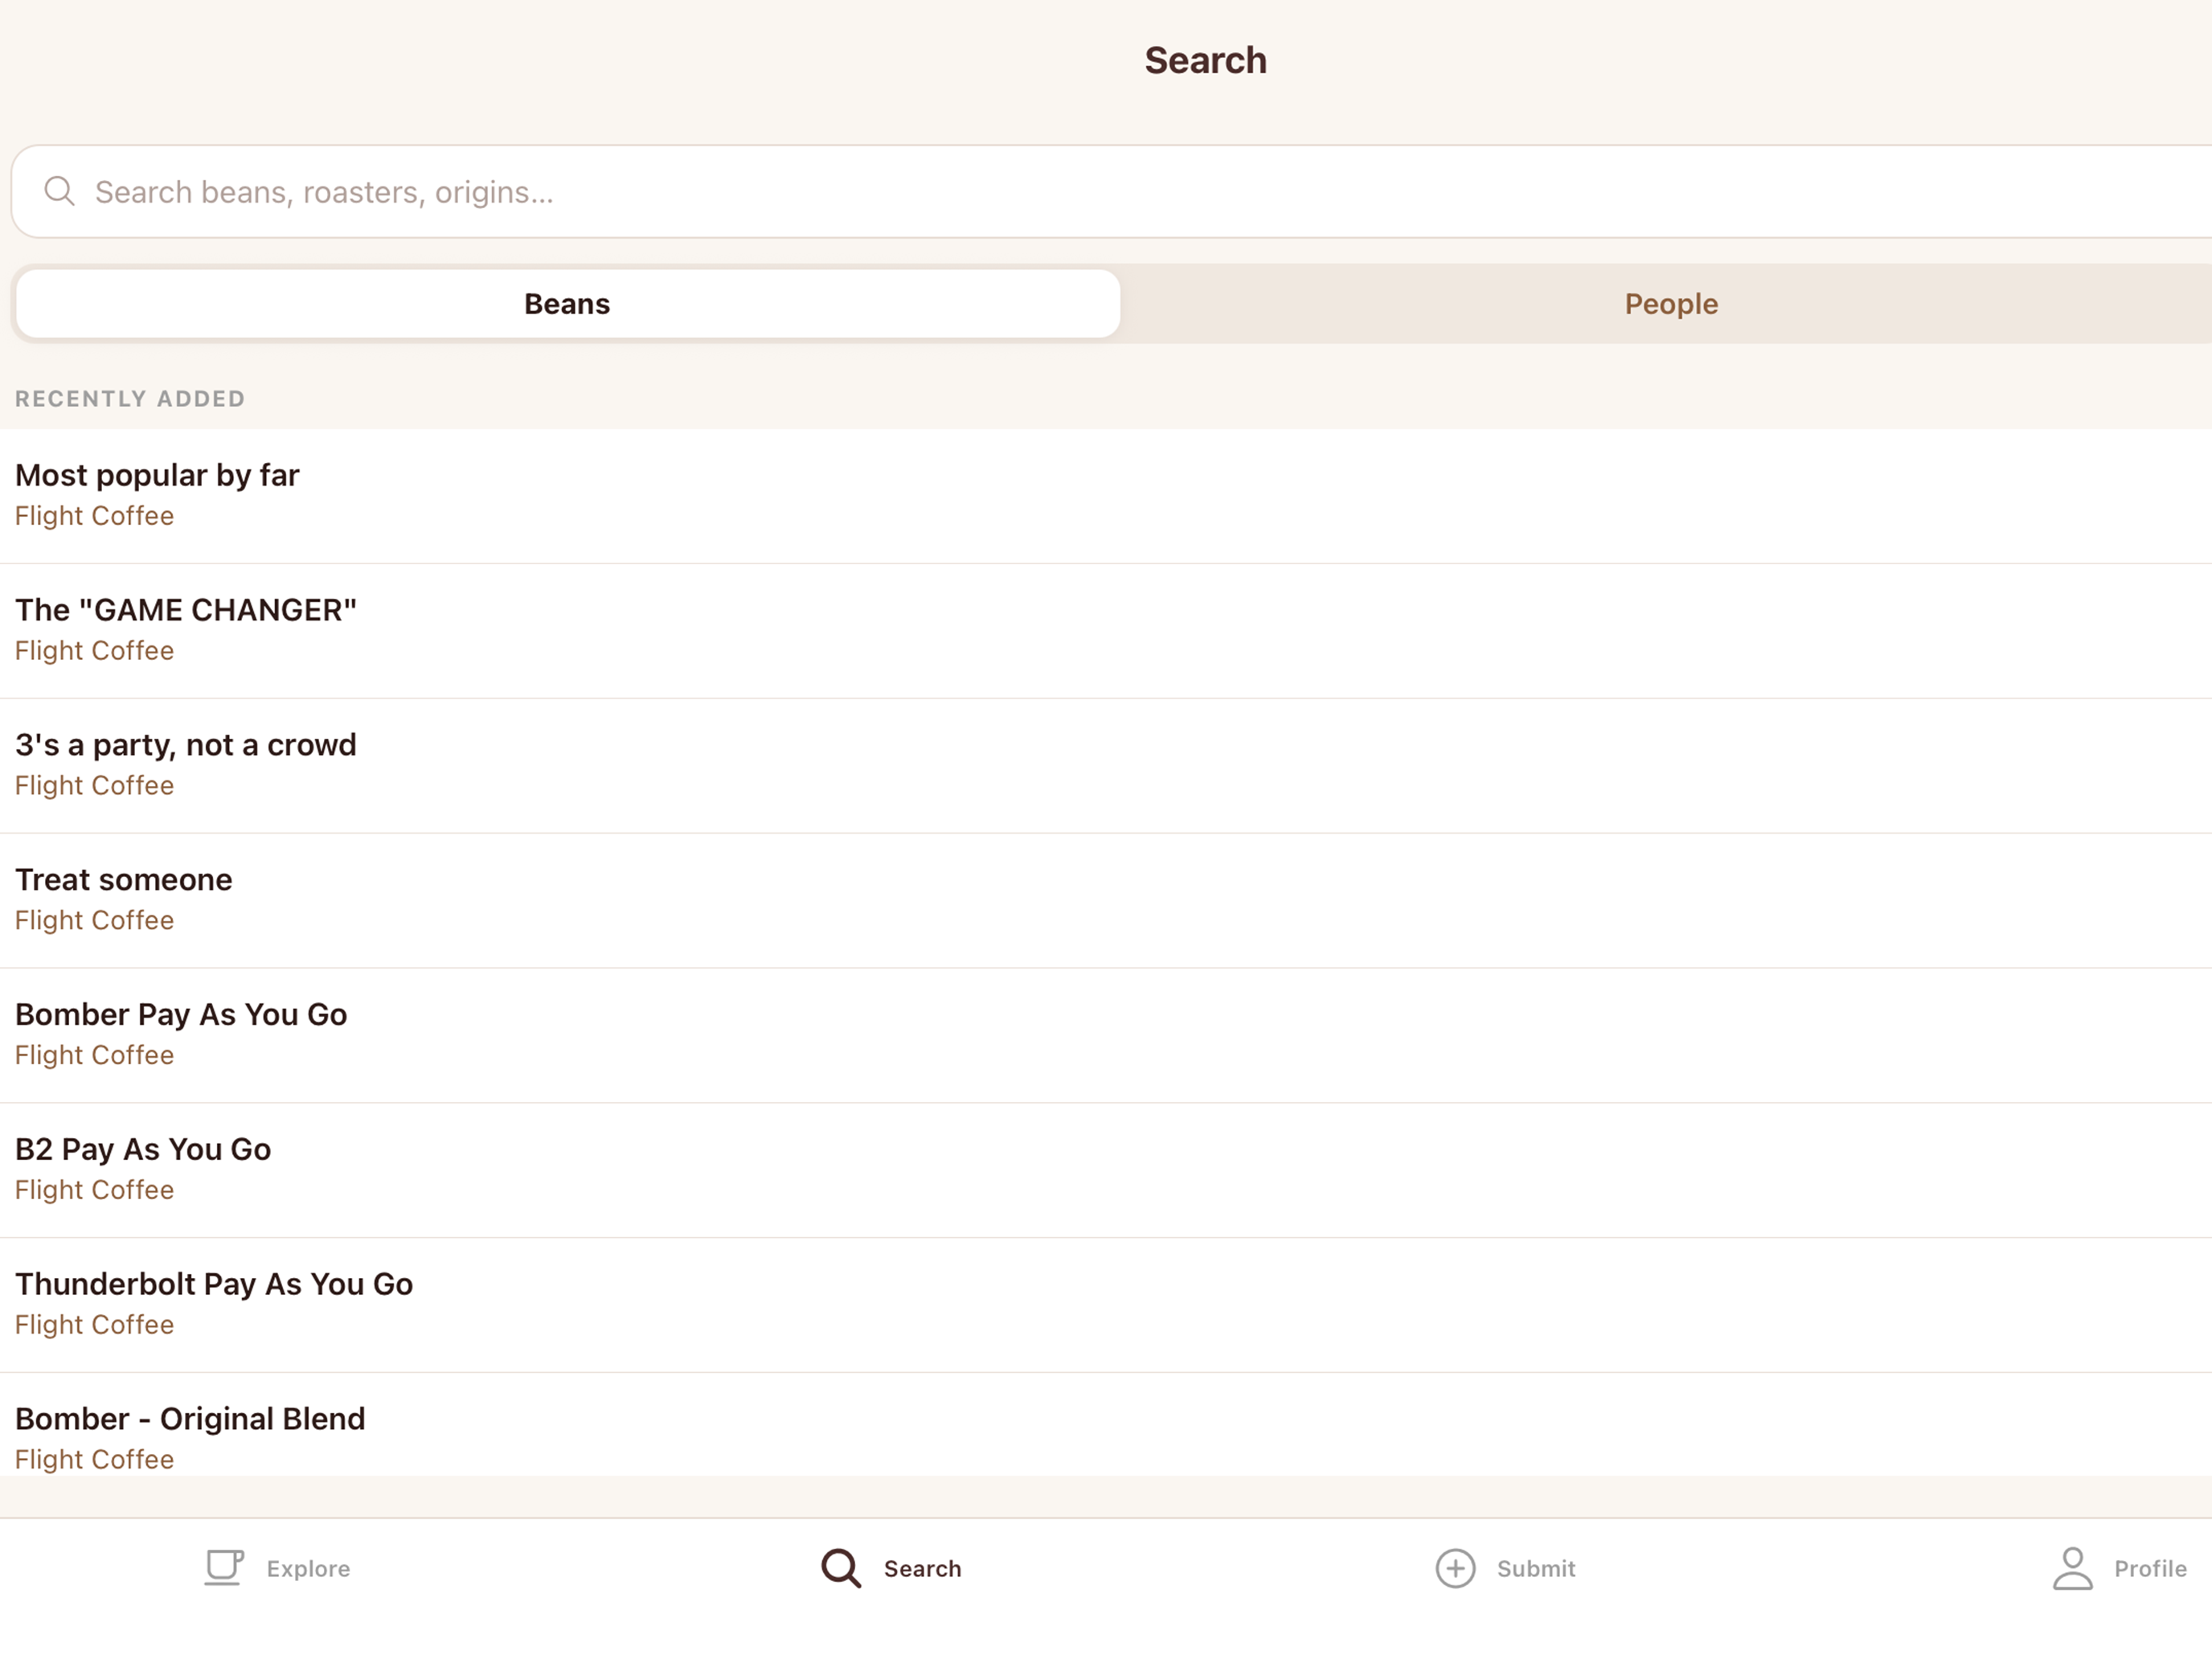Click the Profile tab label
2212x1659 pixels.
[x=2150, y=1569]
